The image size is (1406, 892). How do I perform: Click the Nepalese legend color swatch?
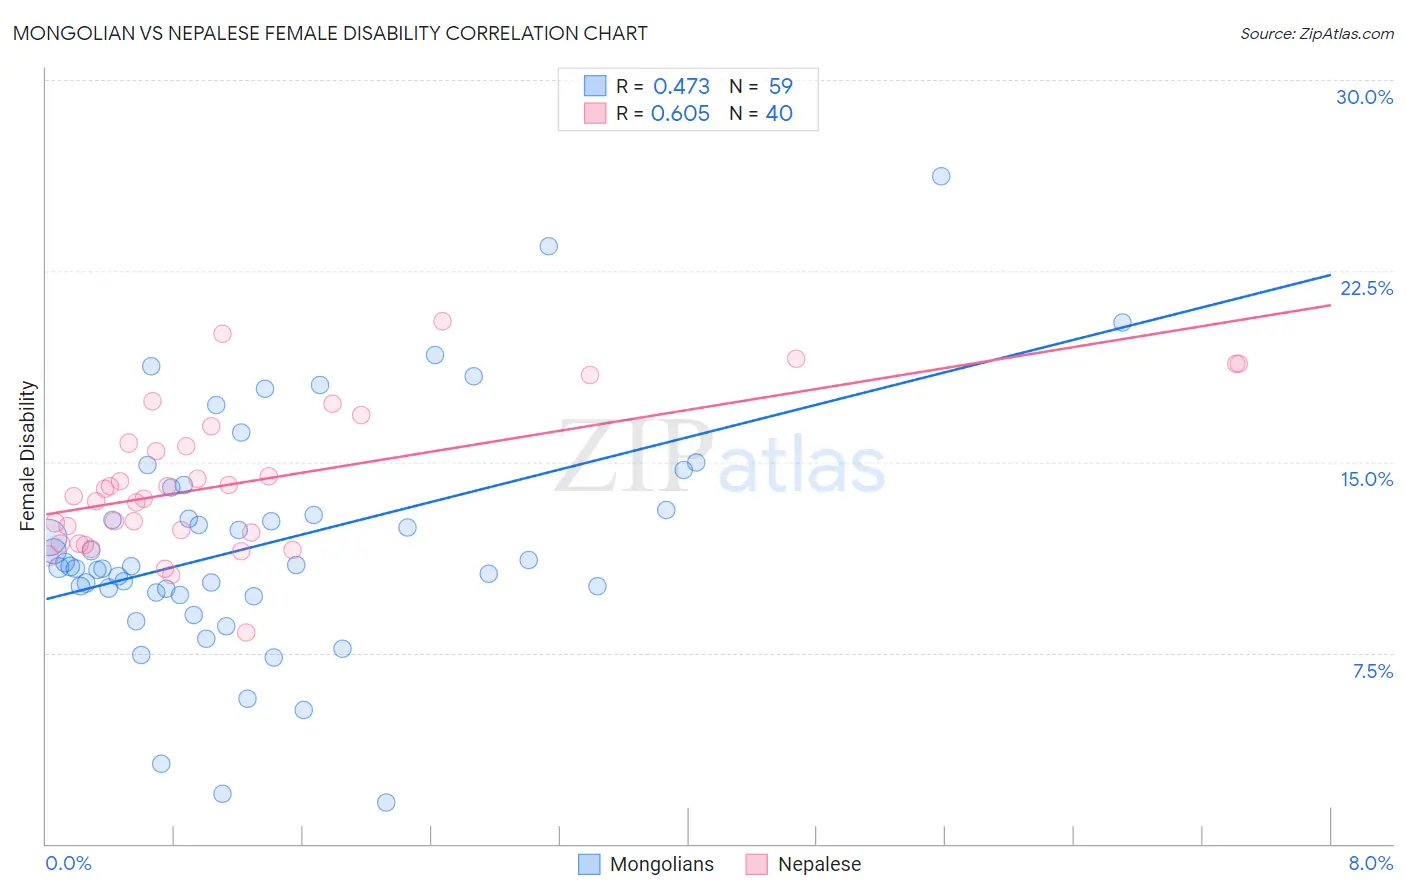coord(757,864)
